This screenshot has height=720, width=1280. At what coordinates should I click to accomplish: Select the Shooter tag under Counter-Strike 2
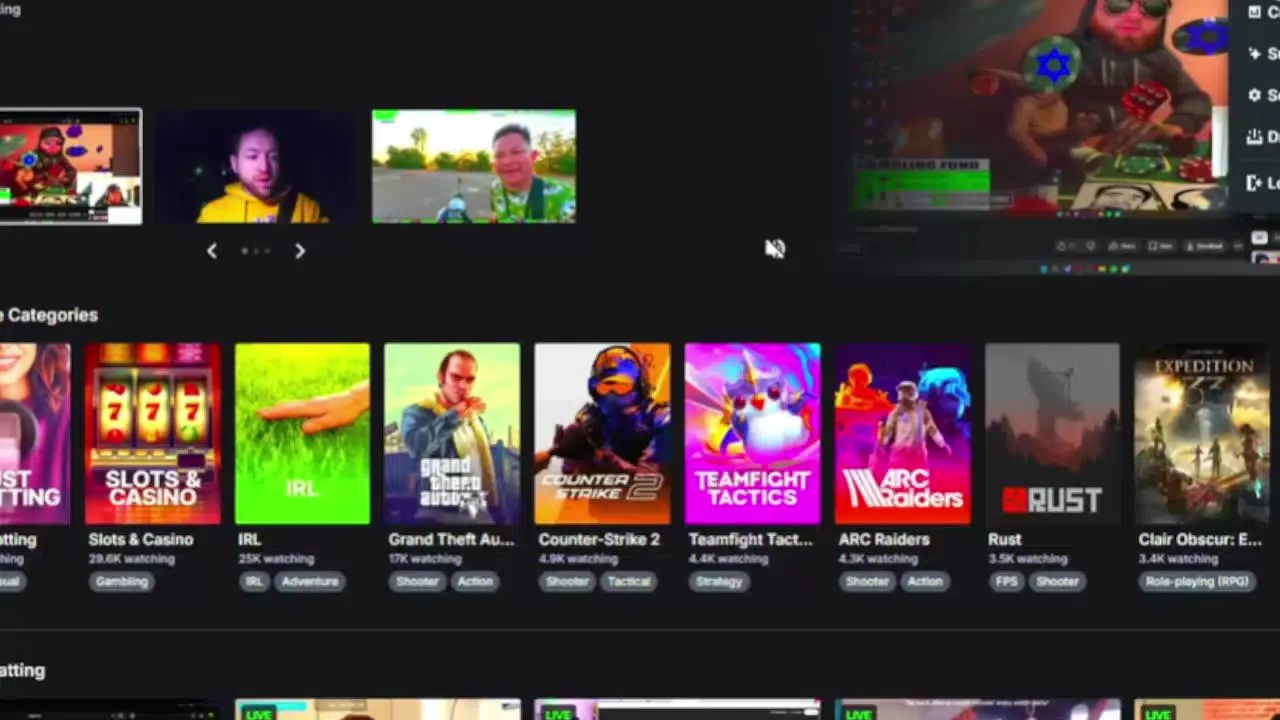(567, 581)
